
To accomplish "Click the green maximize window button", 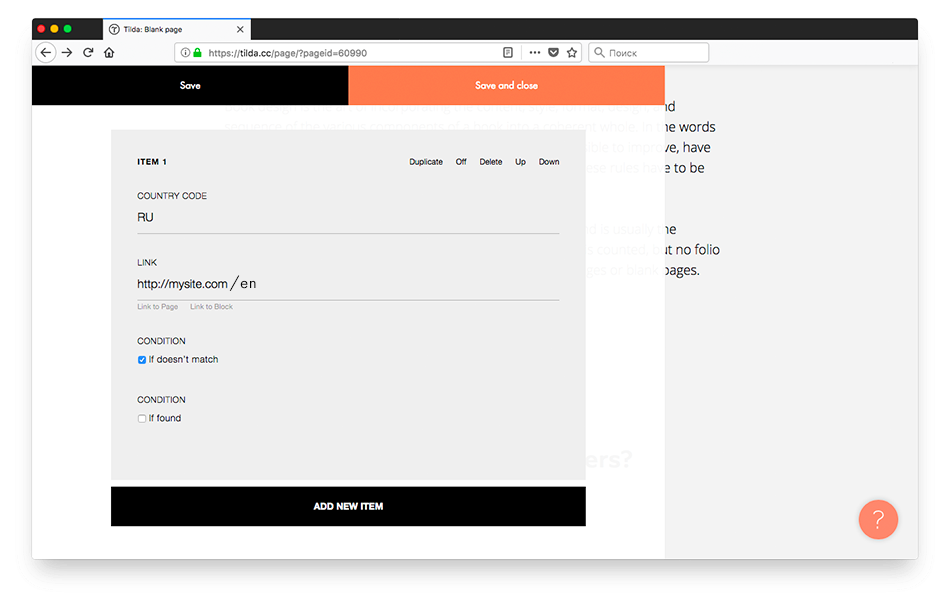I will (x=68, y=28).
